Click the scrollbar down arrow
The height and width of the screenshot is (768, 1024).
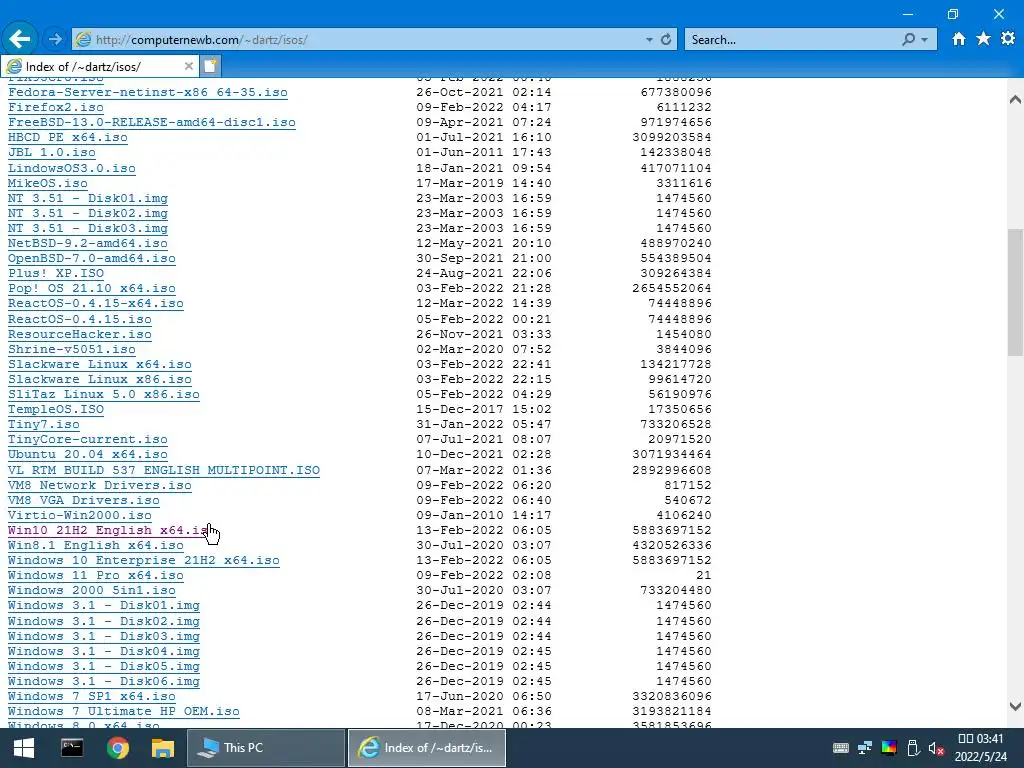tap(1015, 706)
